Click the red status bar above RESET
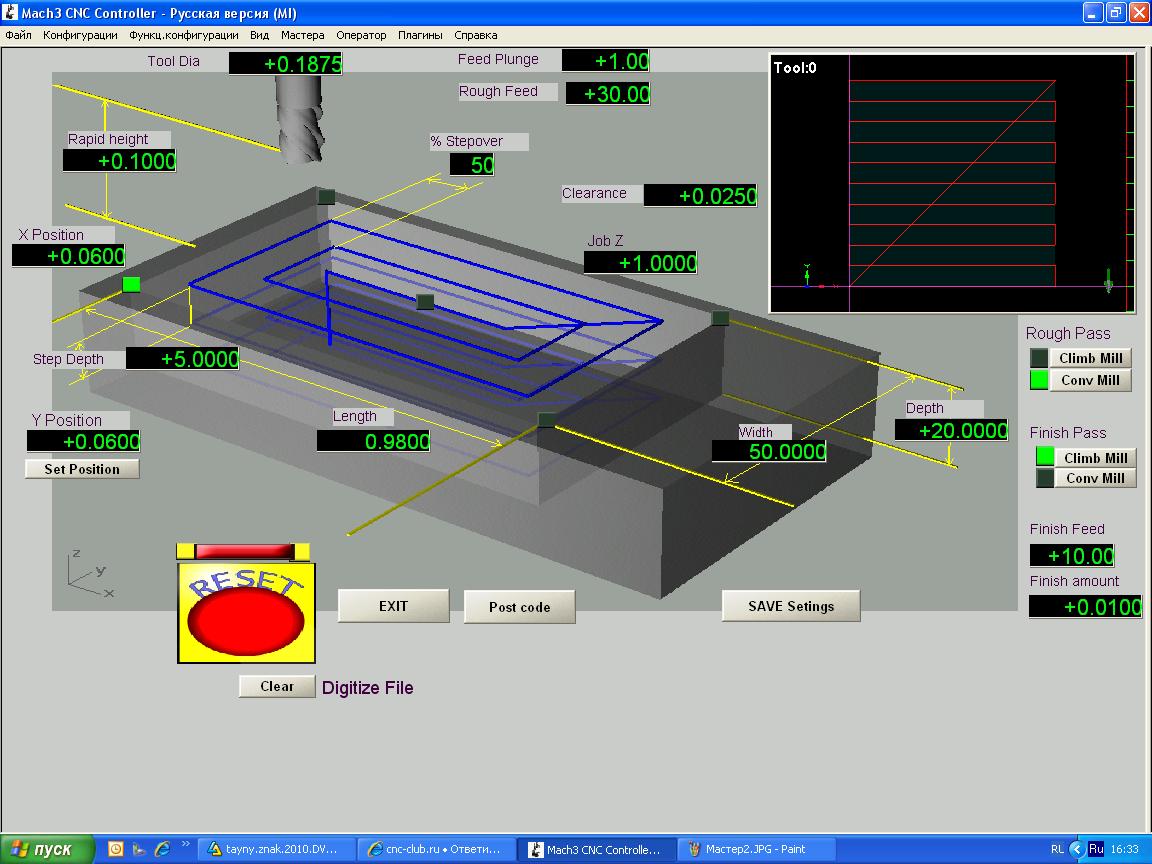 244,551
